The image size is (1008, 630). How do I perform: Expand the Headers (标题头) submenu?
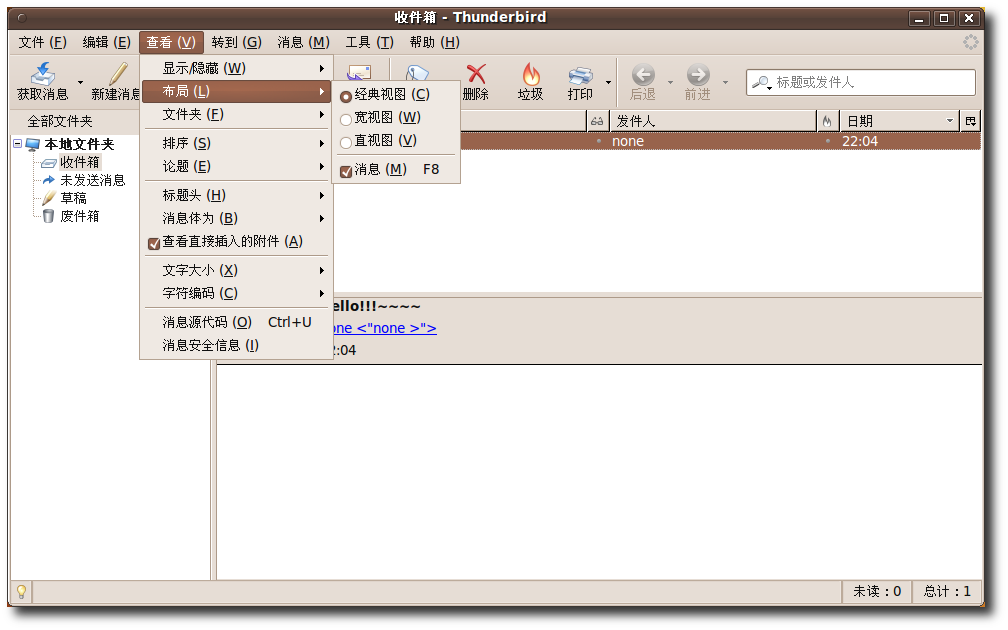(x=236, y=195)
